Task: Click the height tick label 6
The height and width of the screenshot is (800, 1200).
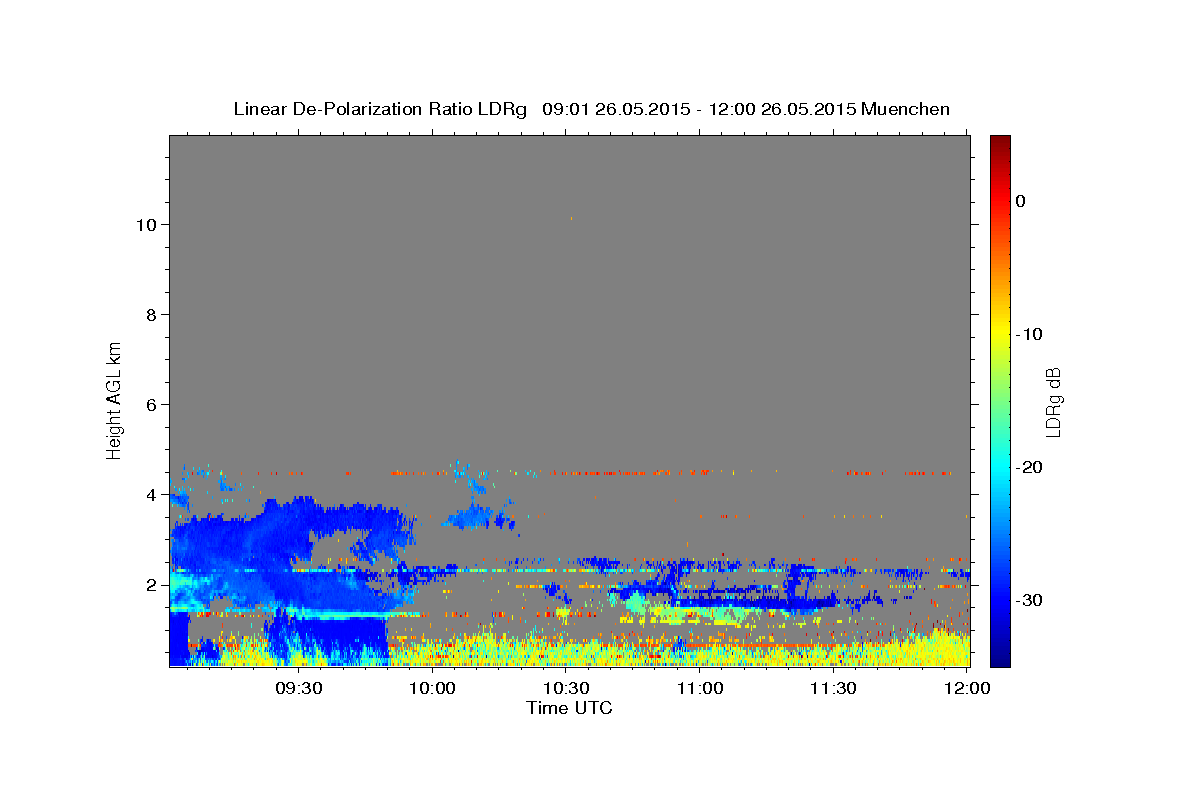Action: point(150,404)
